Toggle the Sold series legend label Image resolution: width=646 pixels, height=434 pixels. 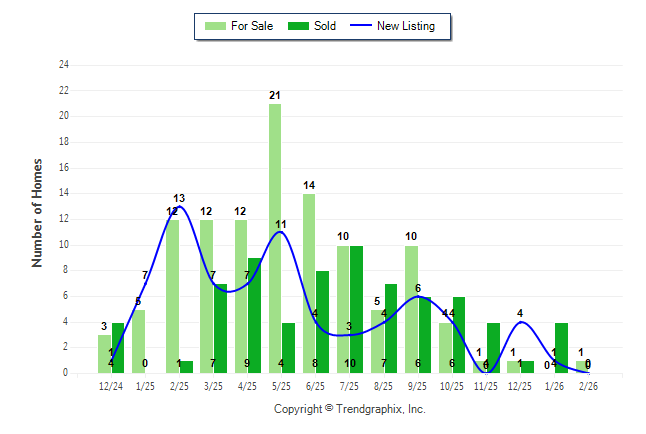coord(327,26)
